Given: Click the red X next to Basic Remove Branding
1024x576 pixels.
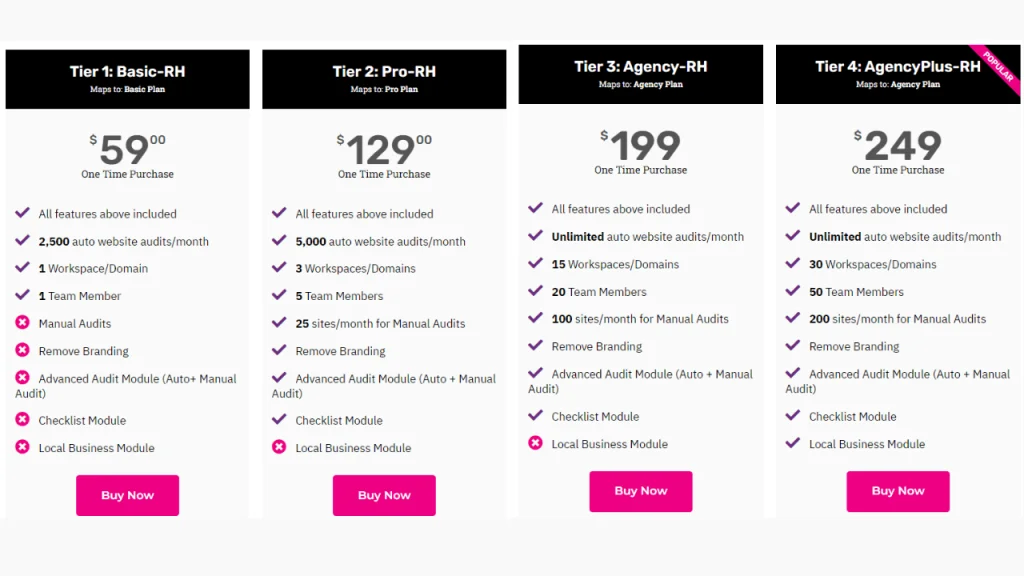Looking at the screenshot, I should [x=22, y=350].
